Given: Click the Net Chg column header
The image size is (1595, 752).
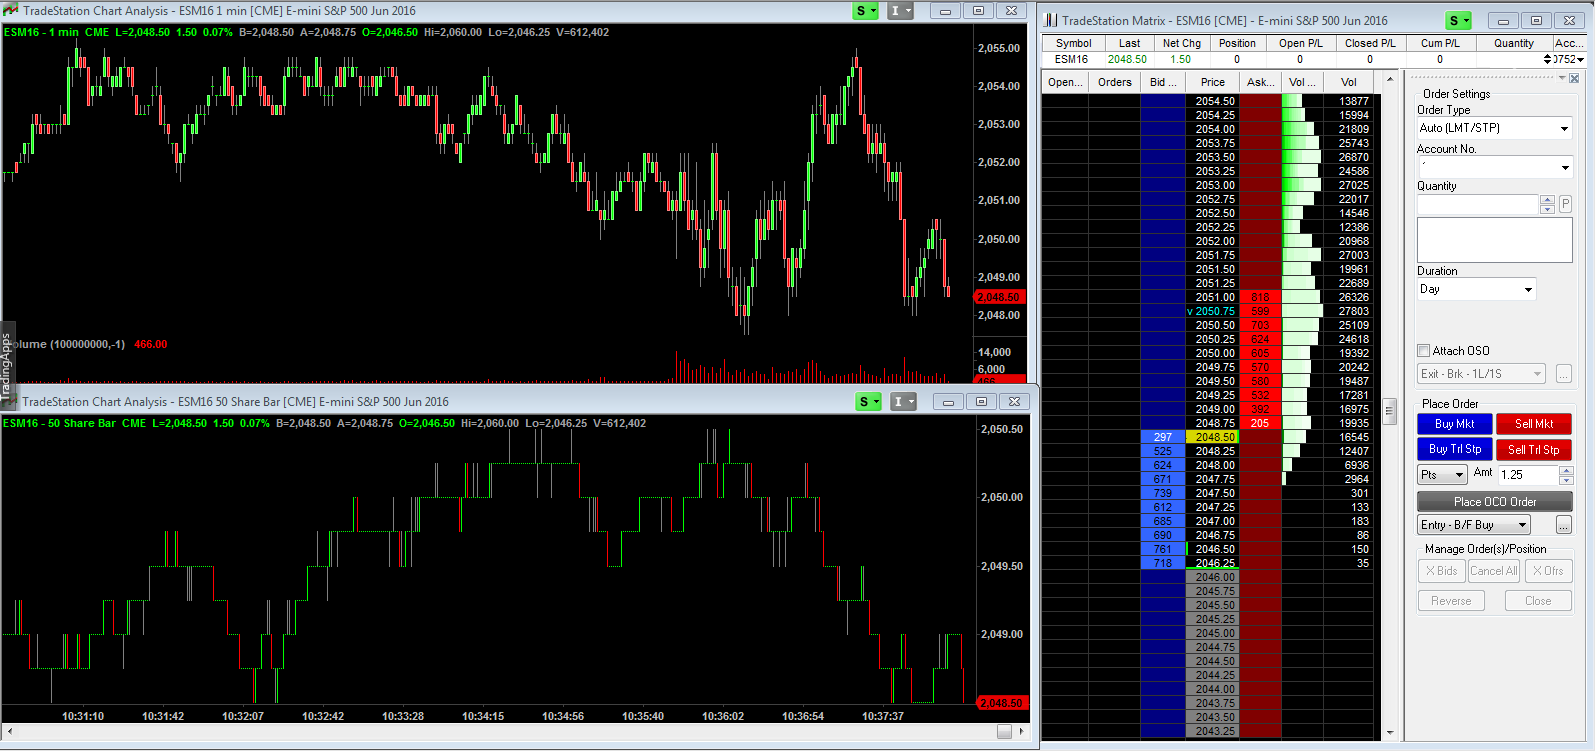Looking at the screenshot, I should coord(1181,43).
